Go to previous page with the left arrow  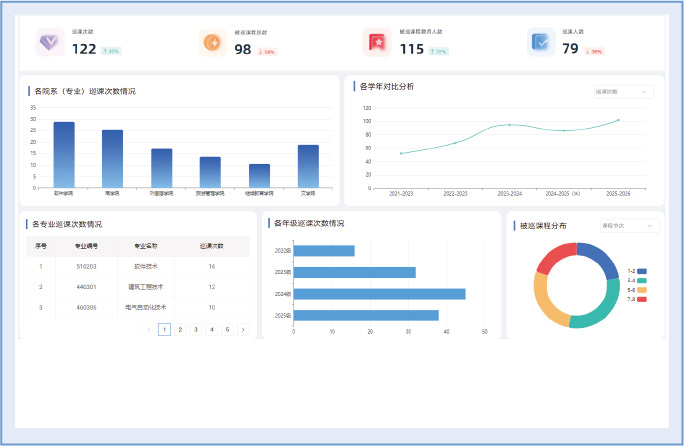point(149,329)
